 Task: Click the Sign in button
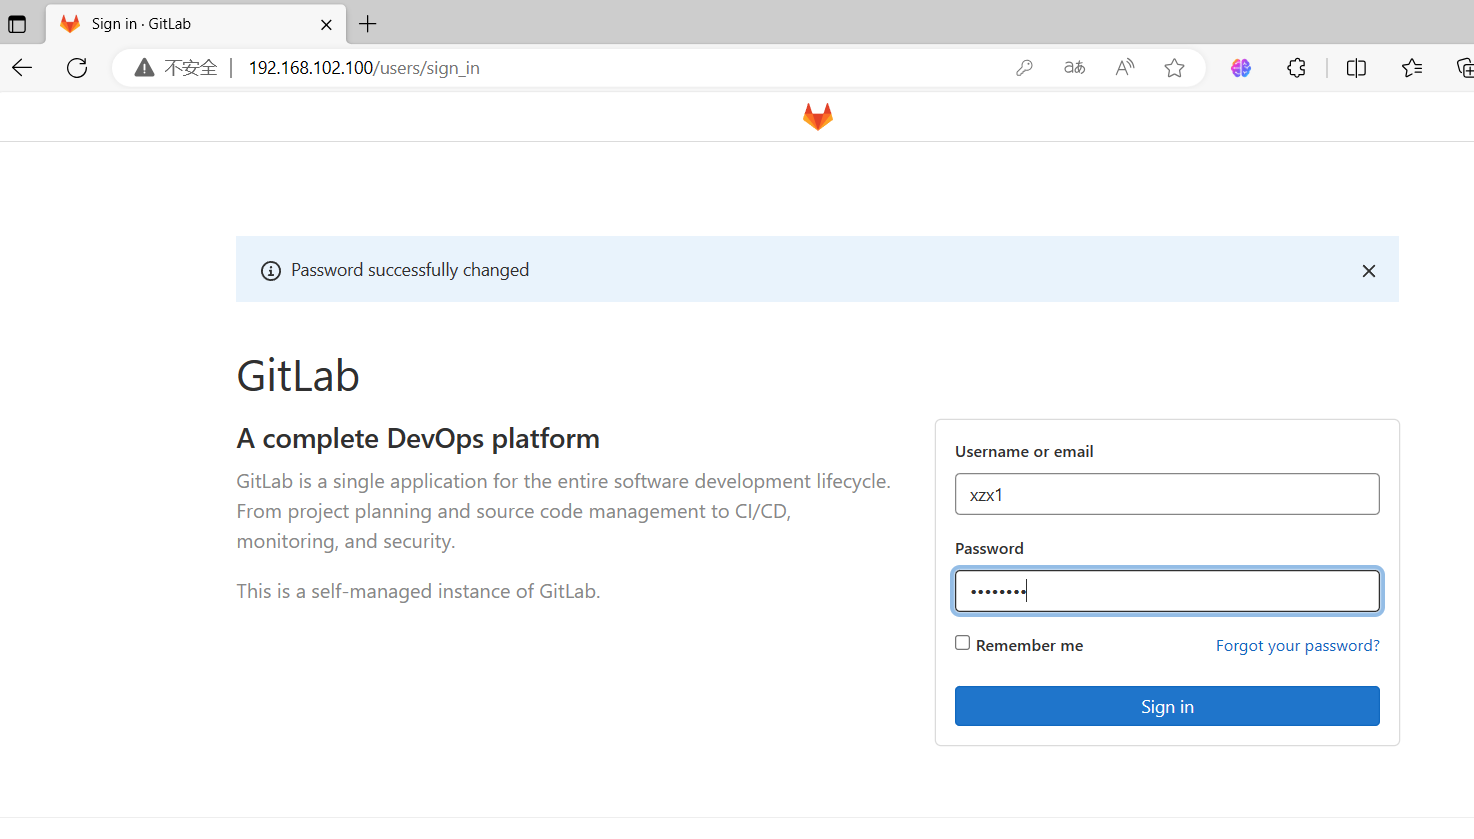[x=1166, y=706]
